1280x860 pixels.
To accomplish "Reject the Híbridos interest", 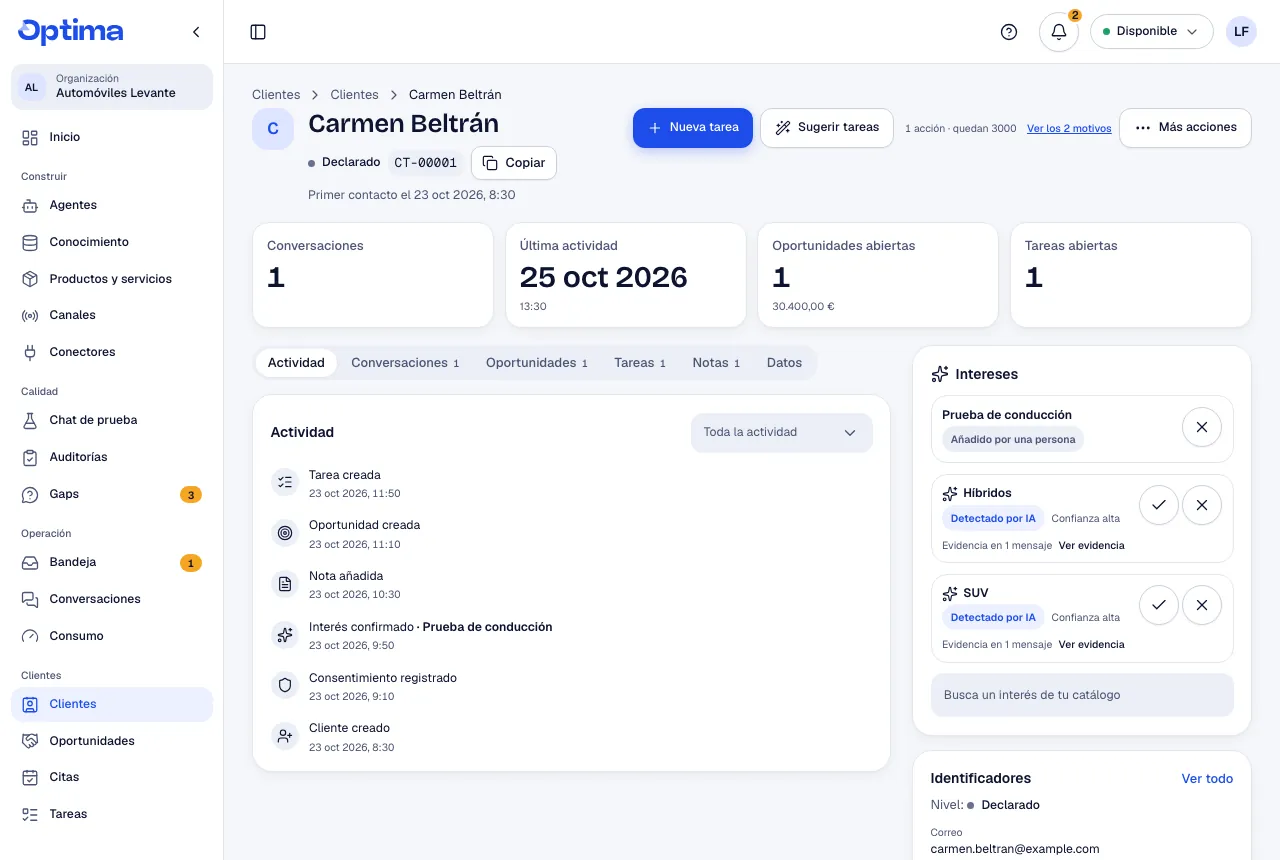I will coord(1202,505).
